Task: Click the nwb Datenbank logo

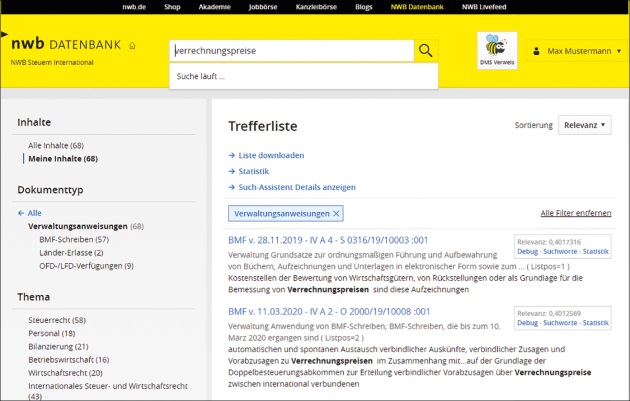Action: pyautogui.click(x=66, y=45)
